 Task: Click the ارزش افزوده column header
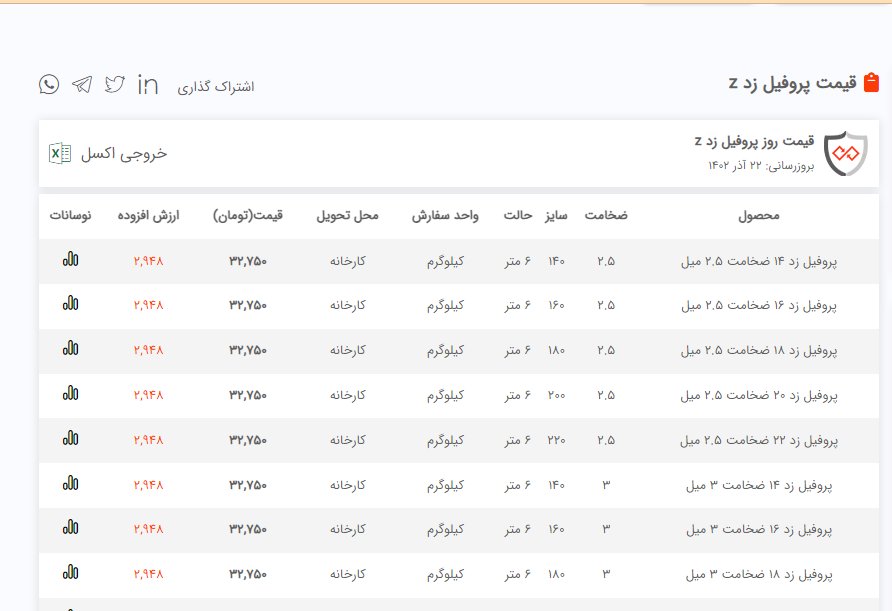[x=148, y=215]
